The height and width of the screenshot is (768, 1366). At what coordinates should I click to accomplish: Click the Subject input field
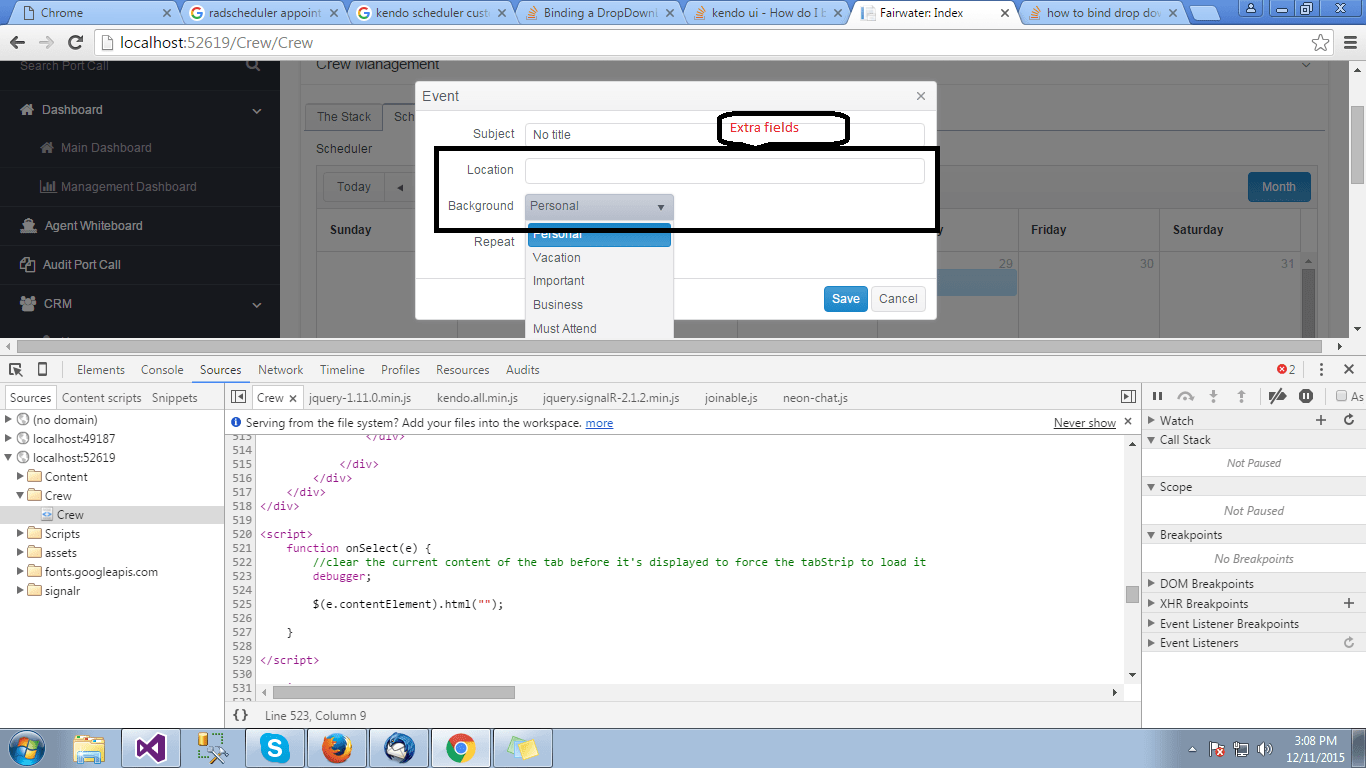click(724, 133)
